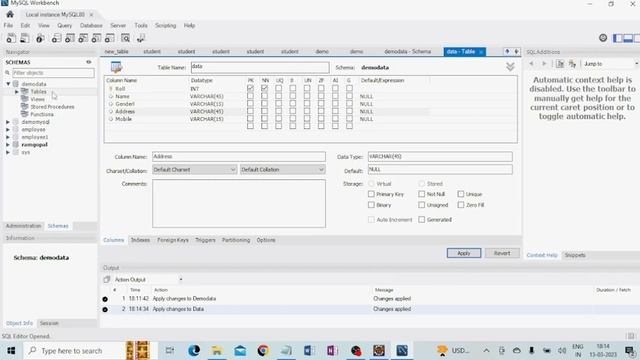Go forward in SQL Additions help

(544, 64)
